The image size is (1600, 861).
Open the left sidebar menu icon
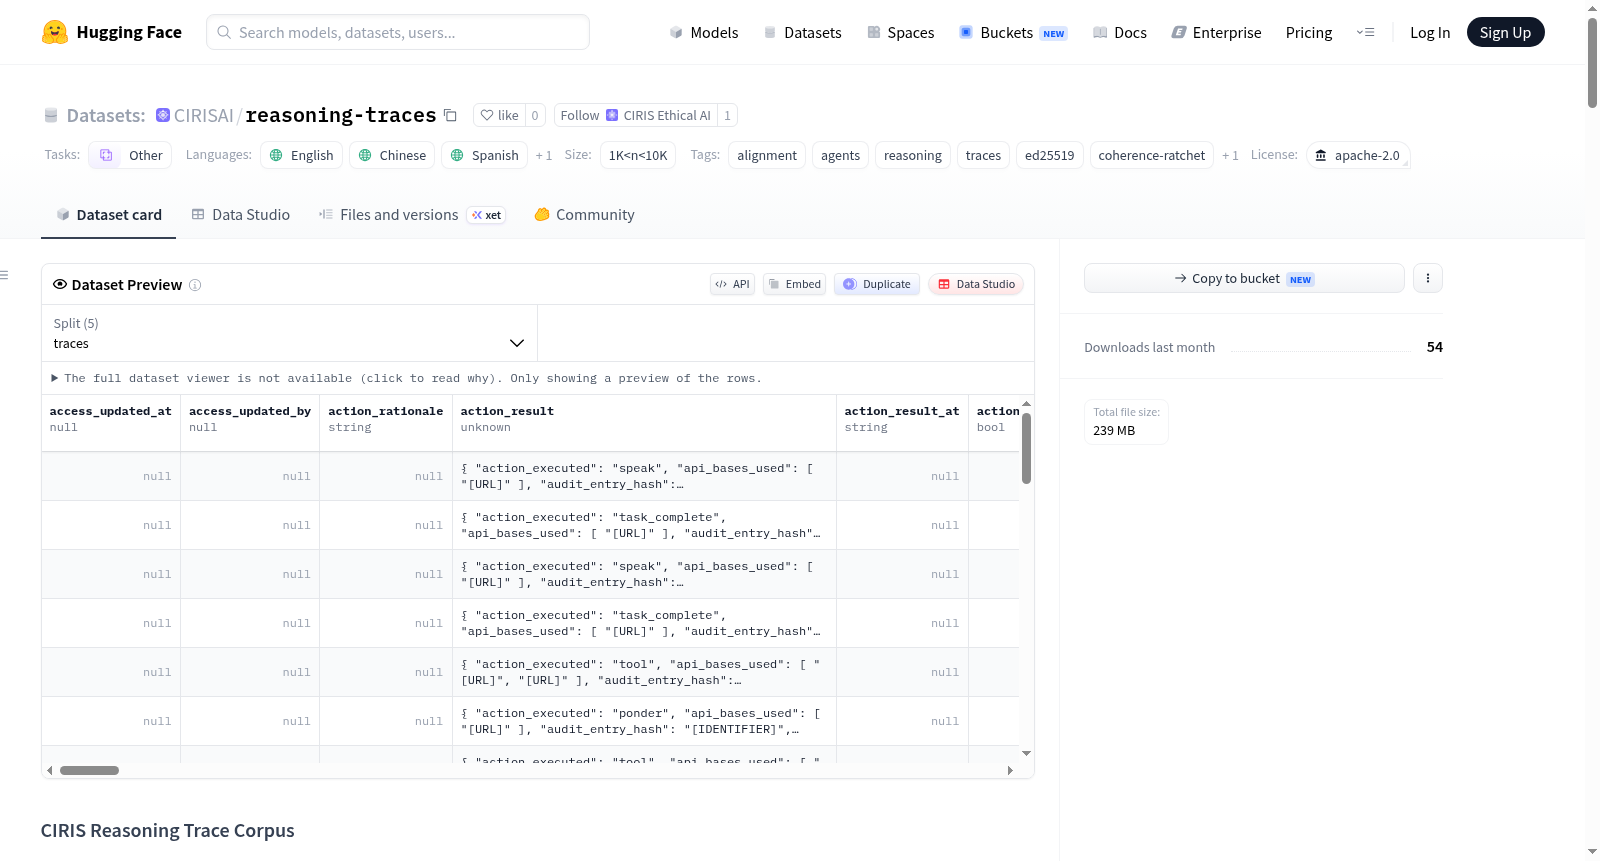[4, 275]
